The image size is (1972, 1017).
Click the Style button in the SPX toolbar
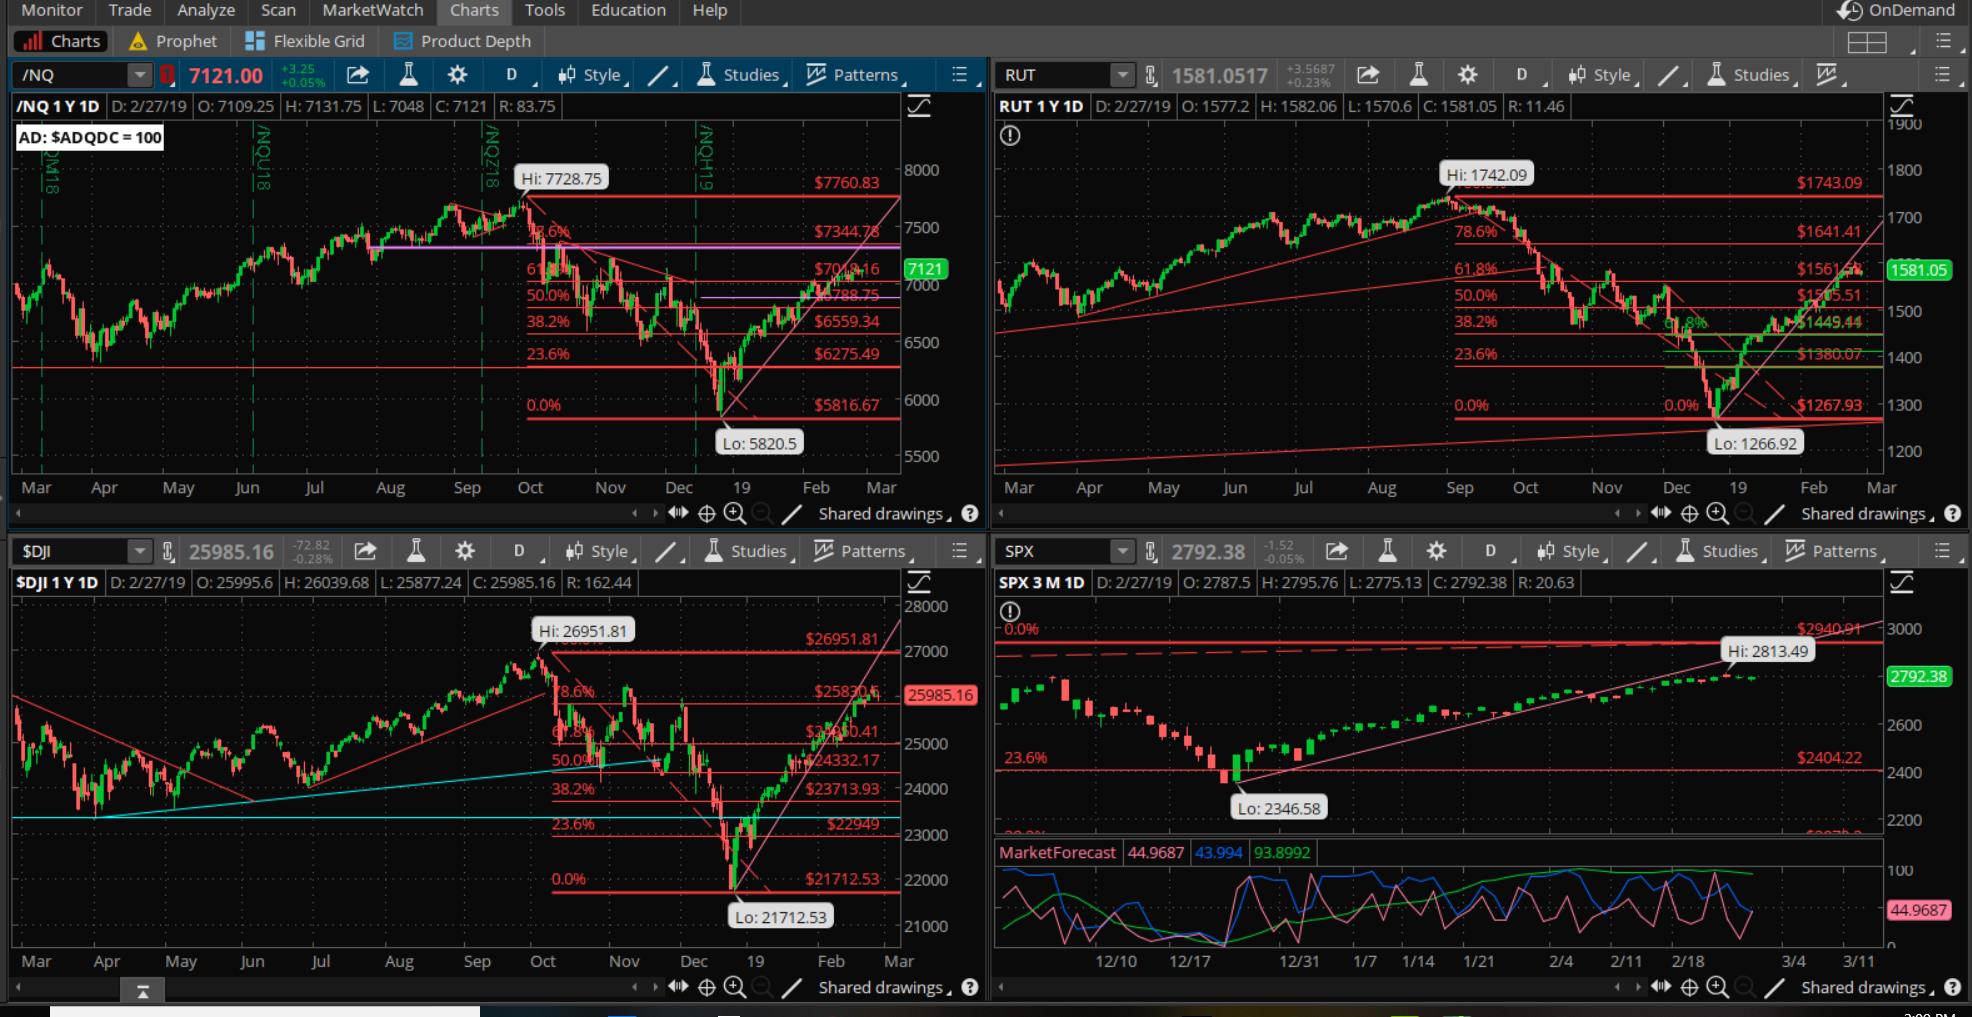click(1570, 551)
